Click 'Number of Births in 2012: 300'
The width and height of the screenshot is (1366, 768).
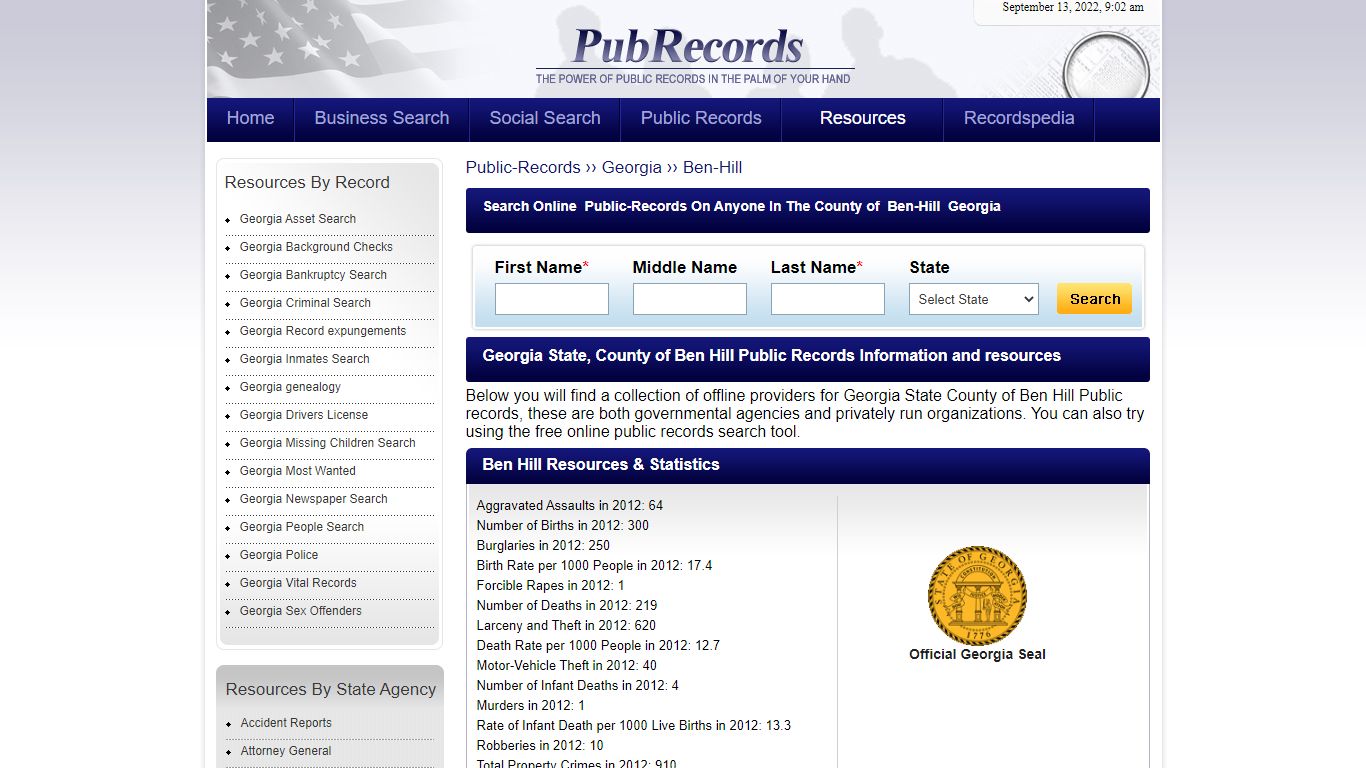(x=563, y=526)
